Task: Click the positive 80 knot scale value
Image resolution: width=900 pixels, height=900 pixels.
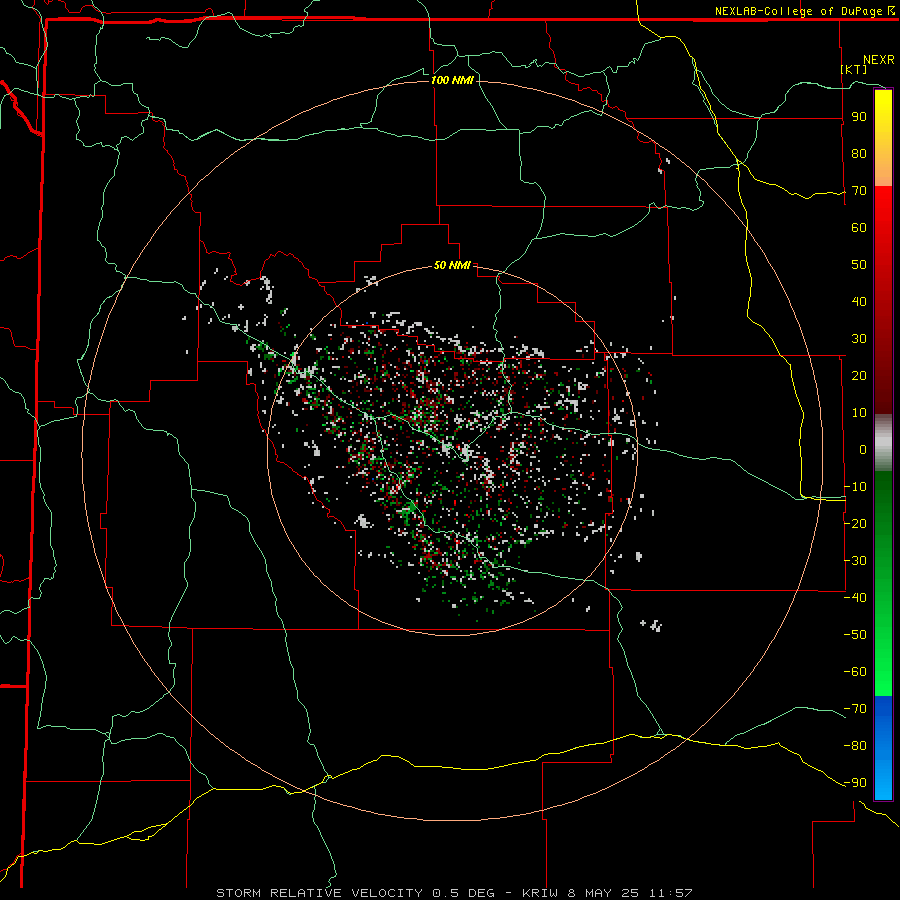Action: (859, 153)
